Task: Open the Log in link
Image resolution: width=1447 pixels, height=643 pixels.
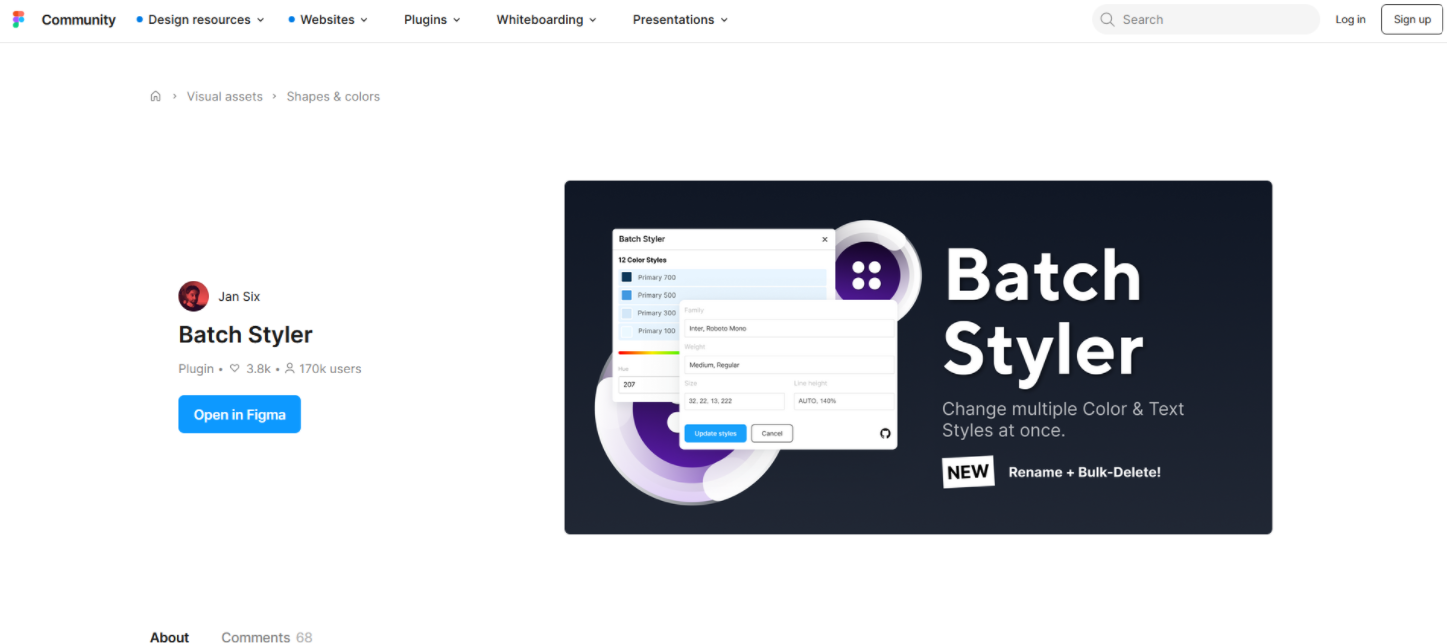Action: pyautogui.click(x=1350, y=20)
